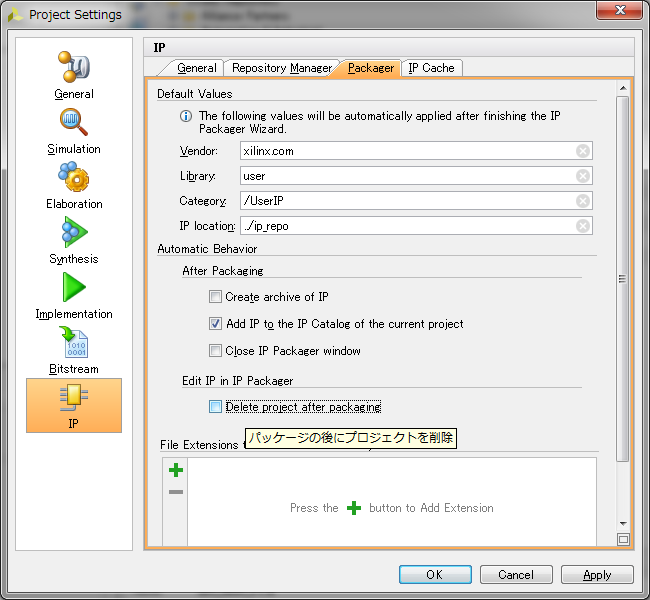Go to the Synthesis settings icon
Viewport: 650px width, 600px height.
pos(74,240)
